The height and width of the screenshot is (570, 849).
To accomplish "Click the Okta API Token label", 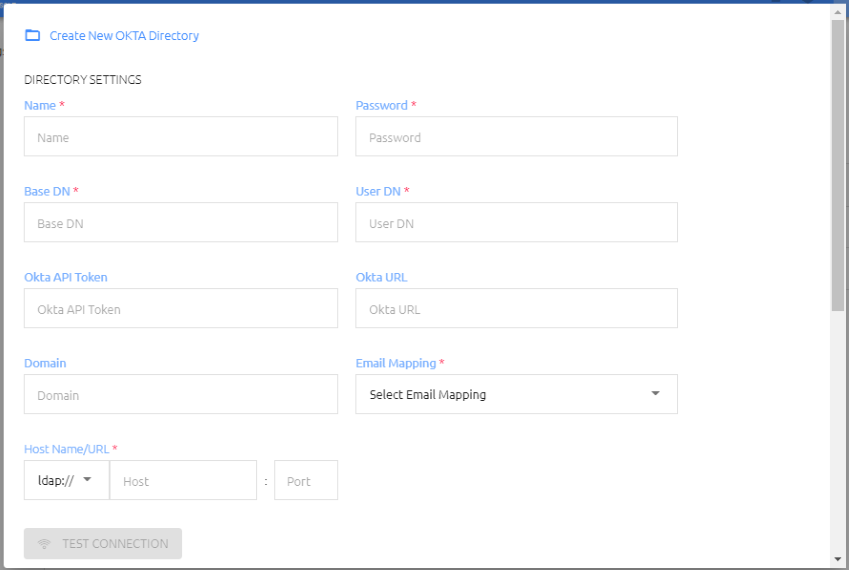I will 66,277.
